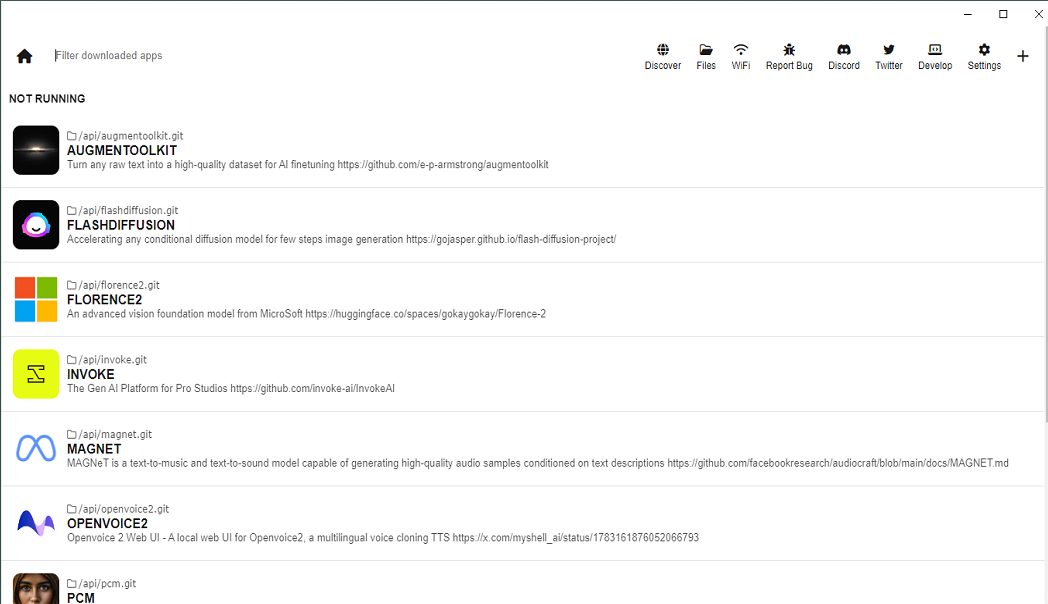This screenshot has height=604, width=1048.
Task: Open the INVOKE app title
Action: pyautogui.click(x=90, y=374)
